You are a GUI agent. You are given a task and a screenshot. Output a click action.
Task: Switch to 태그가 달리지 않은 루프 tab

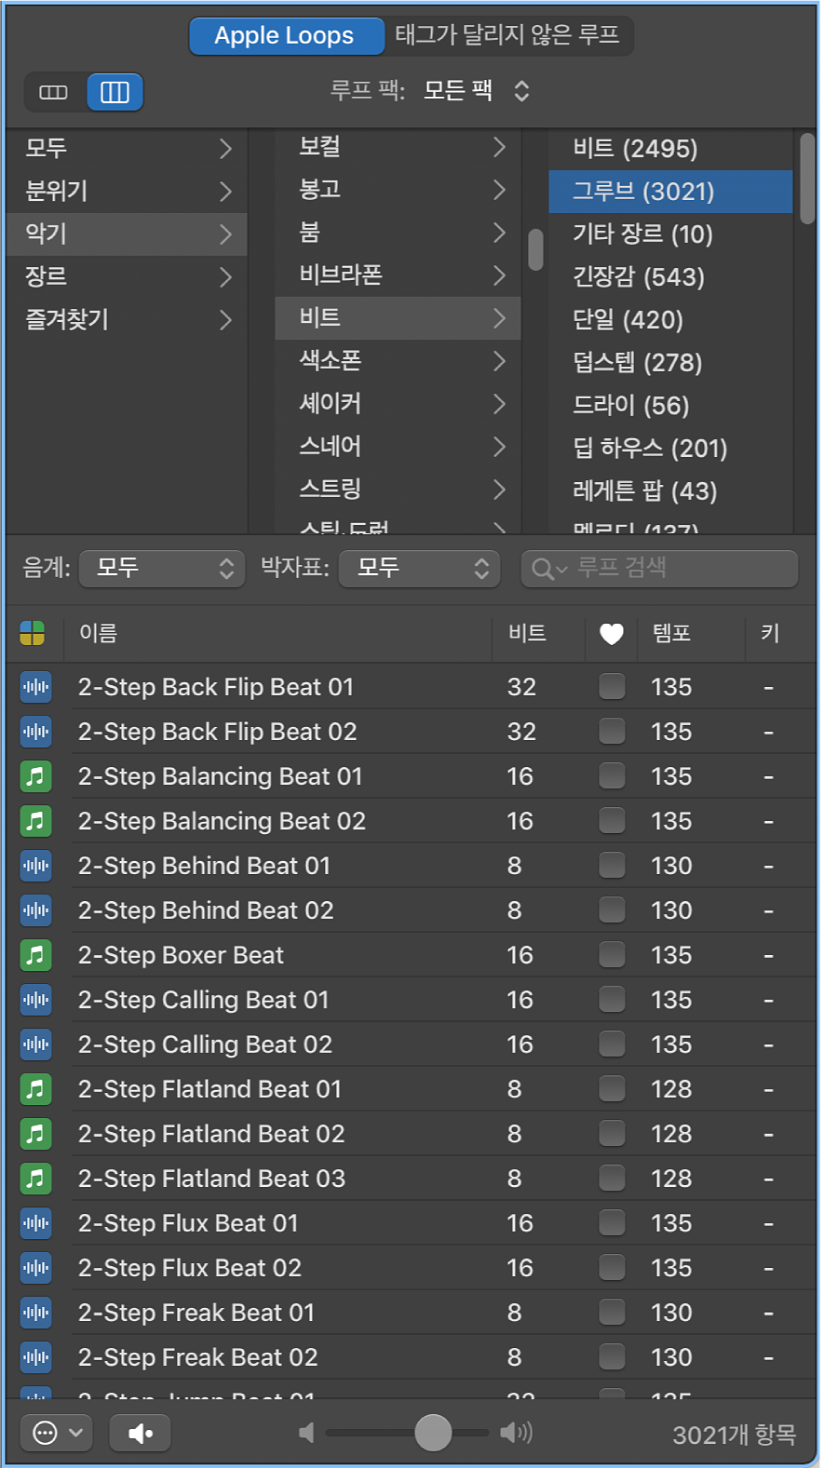[x=508, y=36]
